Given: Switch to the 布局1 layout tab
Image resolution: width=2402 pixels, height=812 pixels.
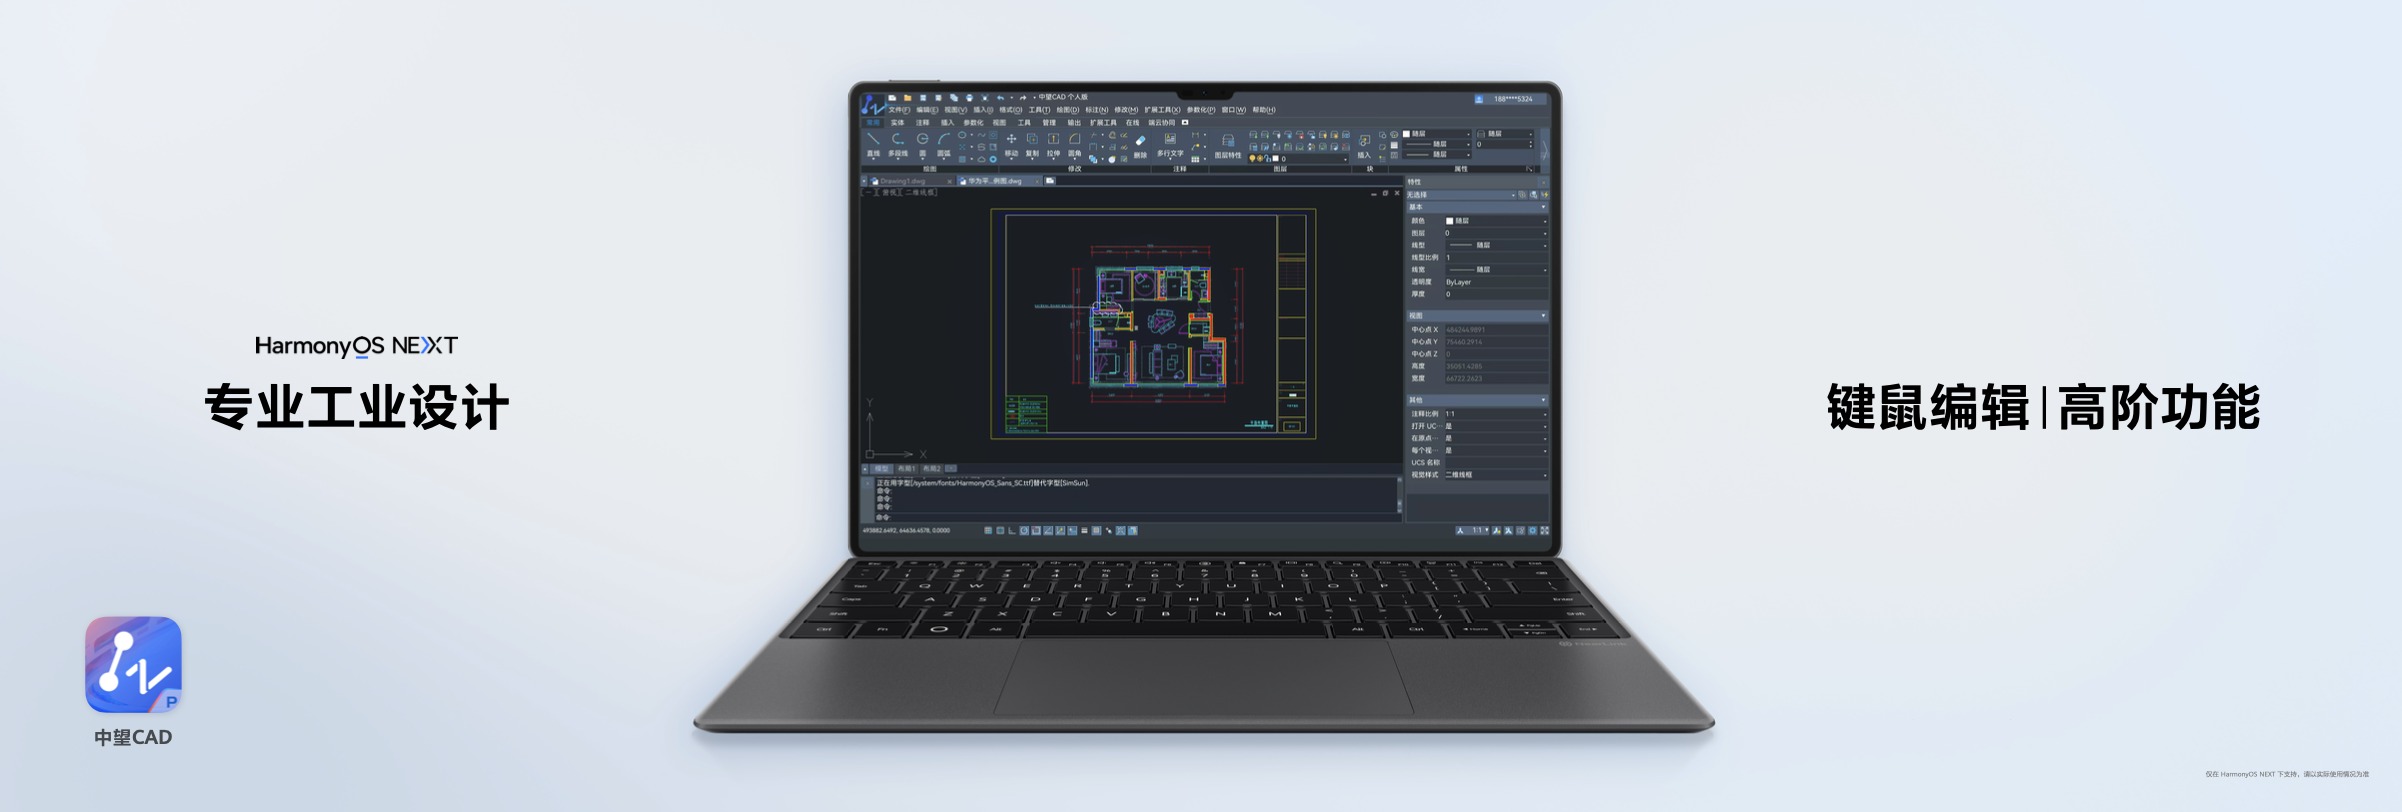Looking at the screenshot, I should pyautogui.click(x=906, y=469).
